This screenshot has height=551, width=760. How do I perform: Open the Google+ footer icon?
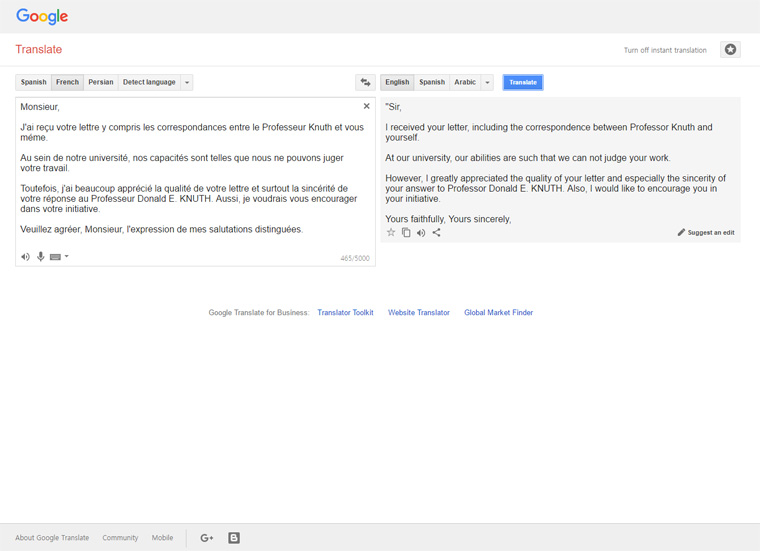click(206, 538)
